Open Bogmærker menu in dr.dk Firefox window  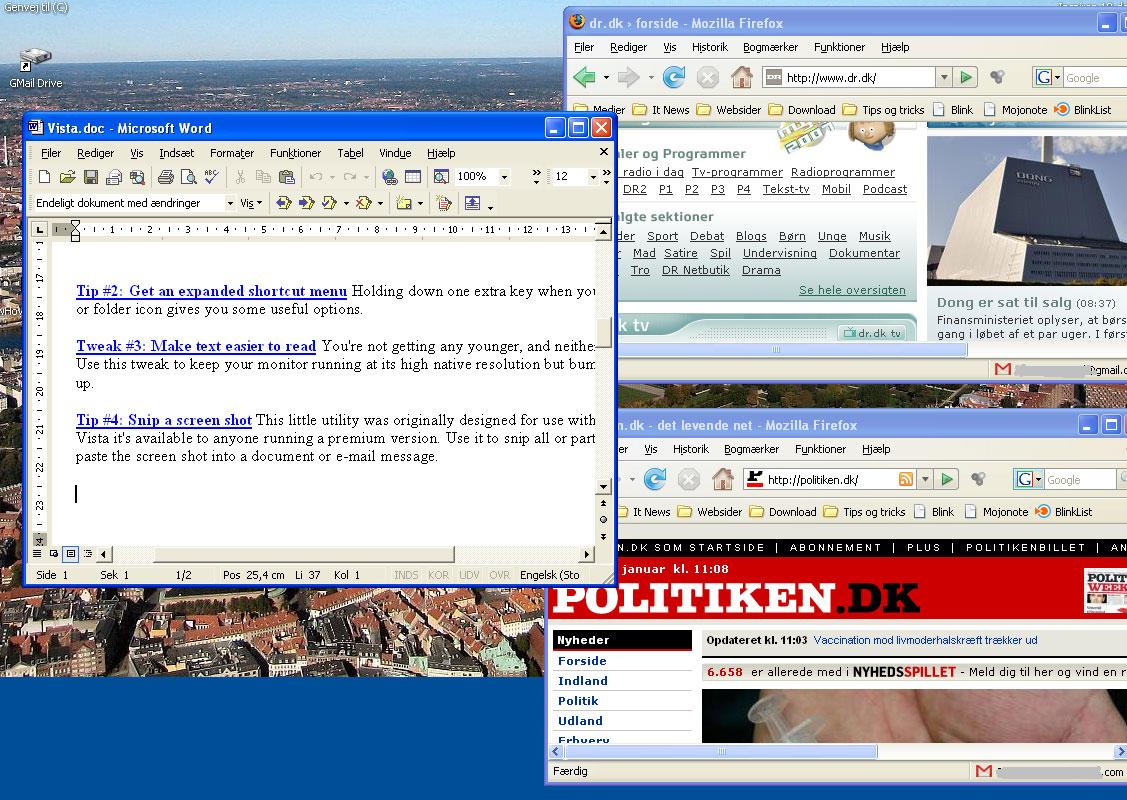click(x=770, y=47)
